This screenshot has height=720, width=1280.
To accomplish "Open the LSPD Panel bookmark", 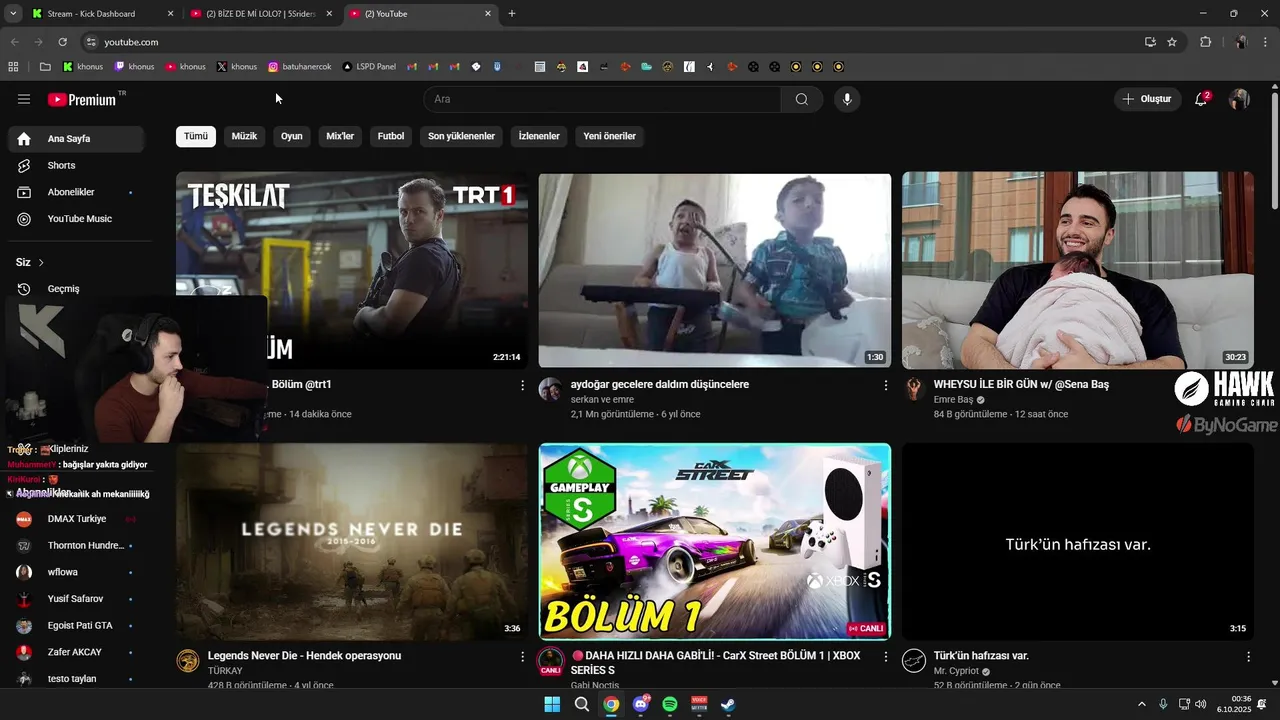I will click(x=369, y=67).
